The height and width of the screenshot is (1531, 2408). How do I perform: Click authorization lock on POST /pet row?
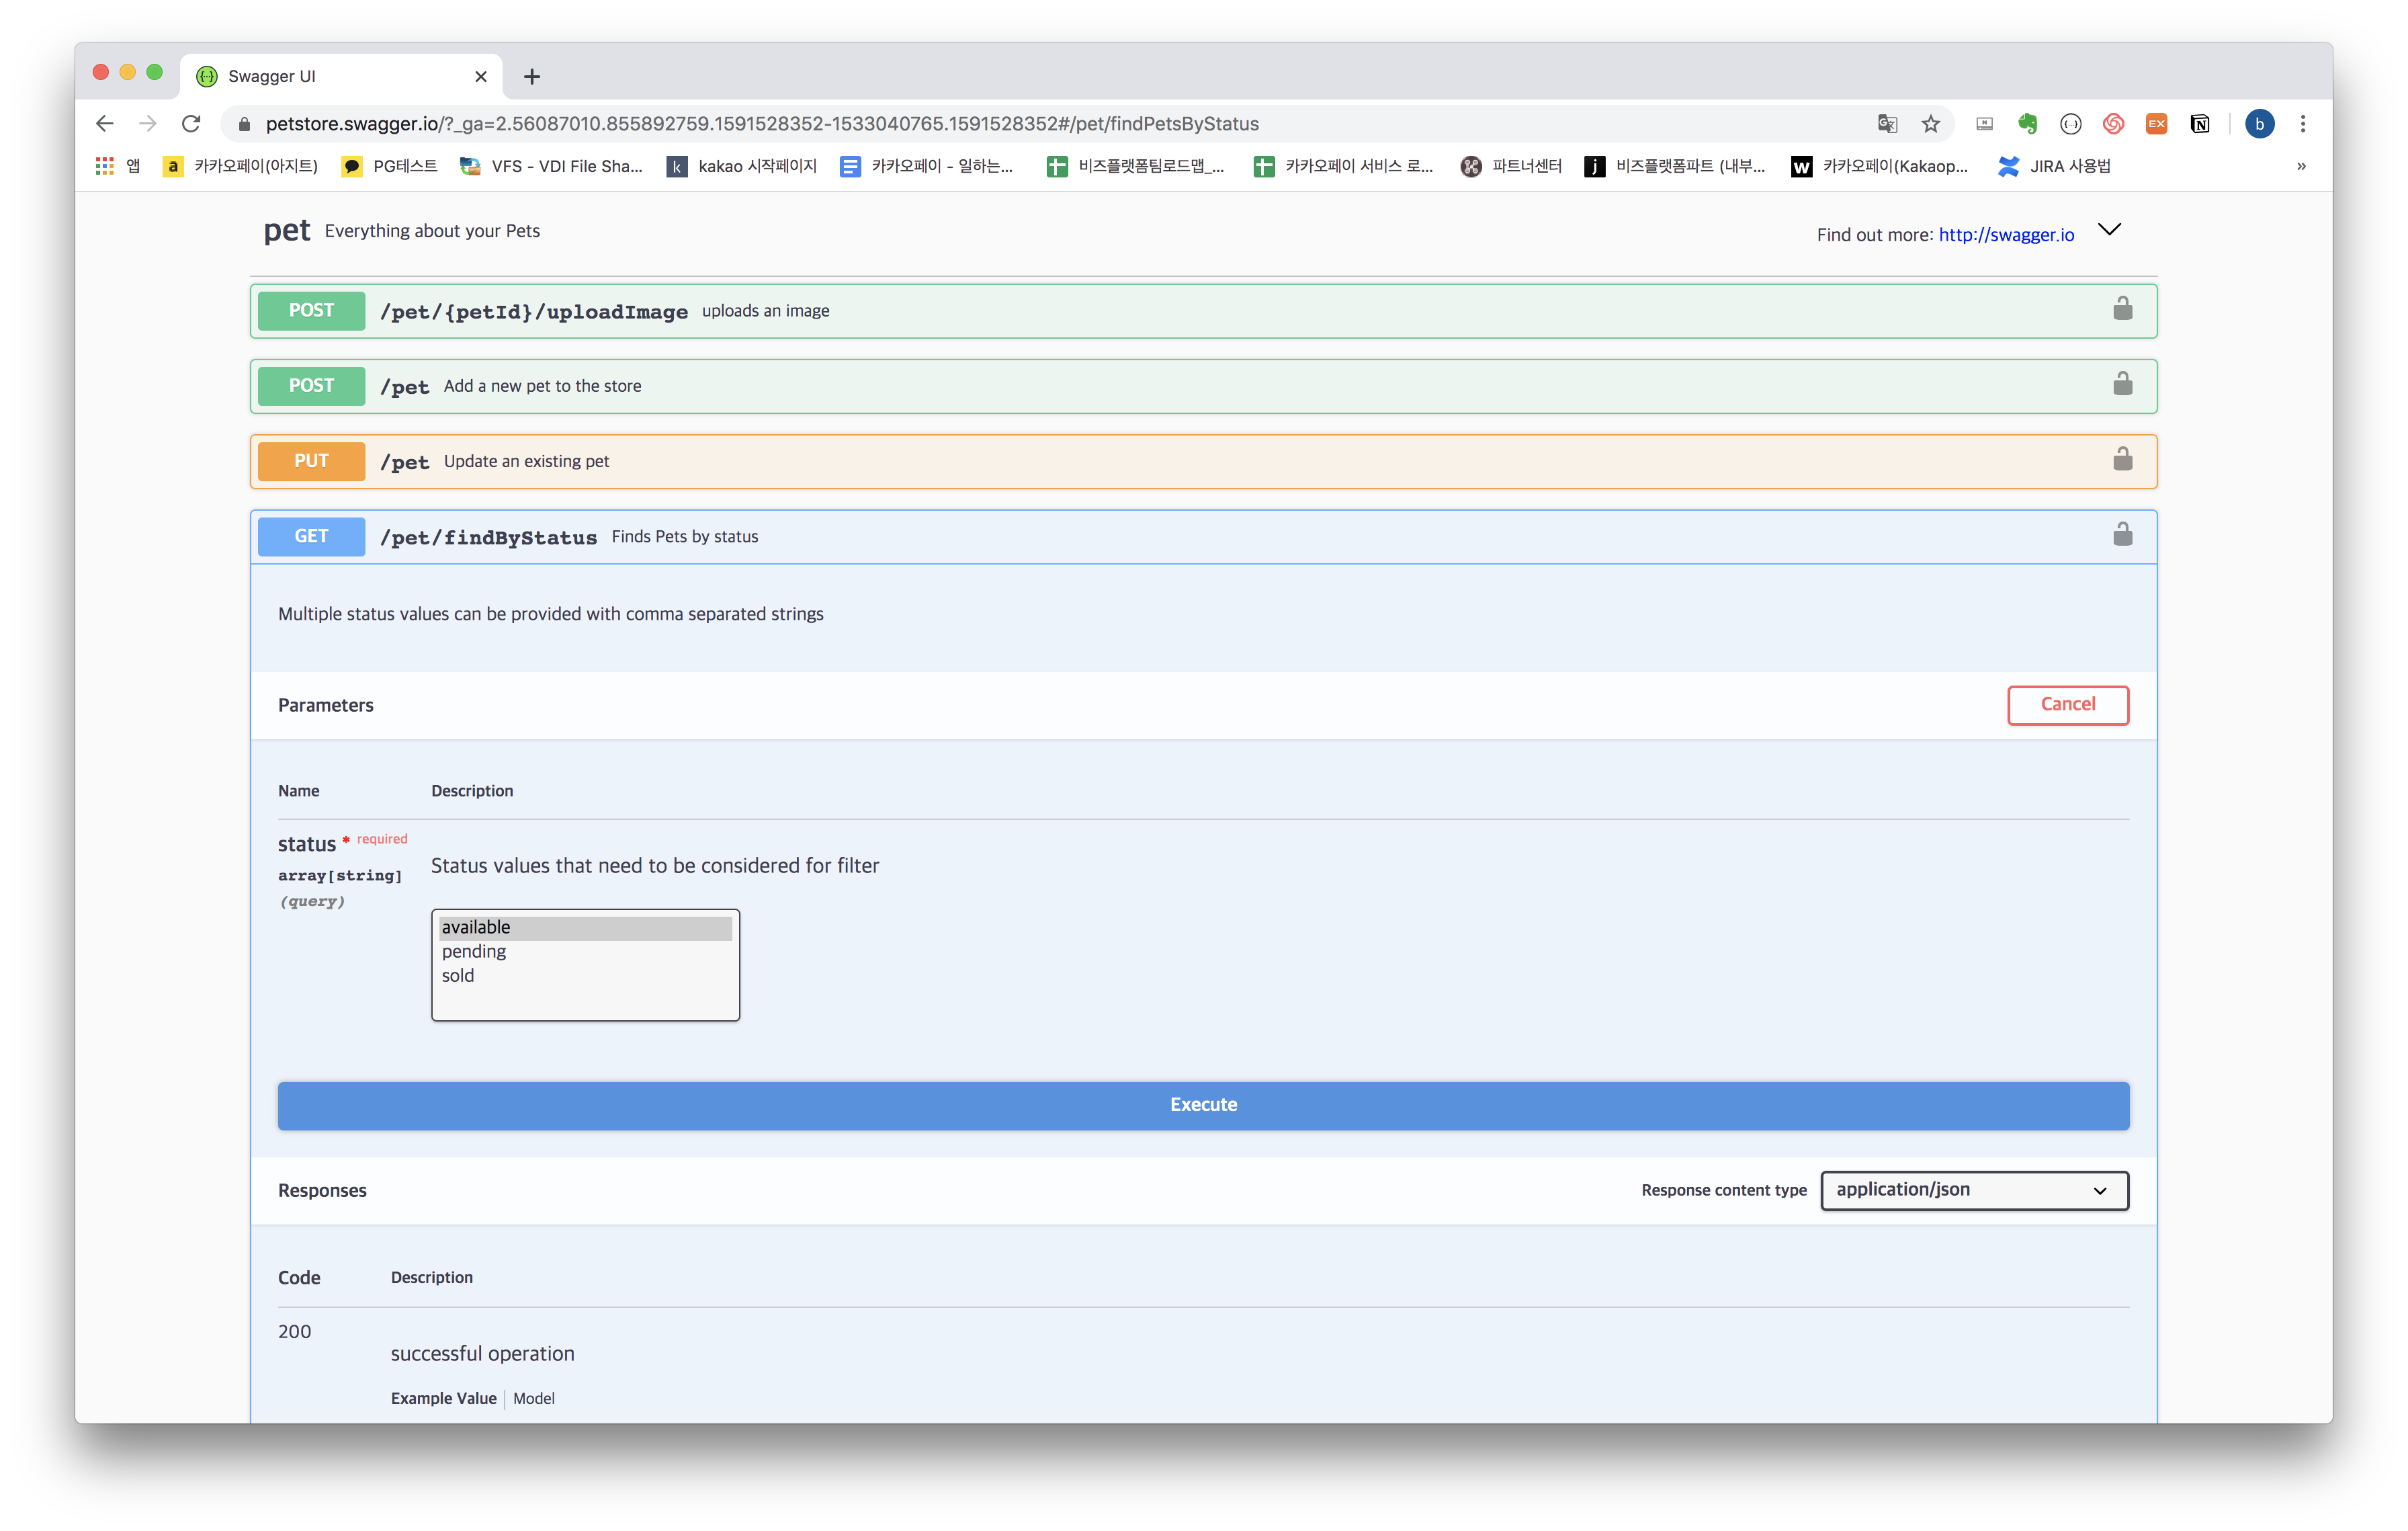(x=2122, y=385)
